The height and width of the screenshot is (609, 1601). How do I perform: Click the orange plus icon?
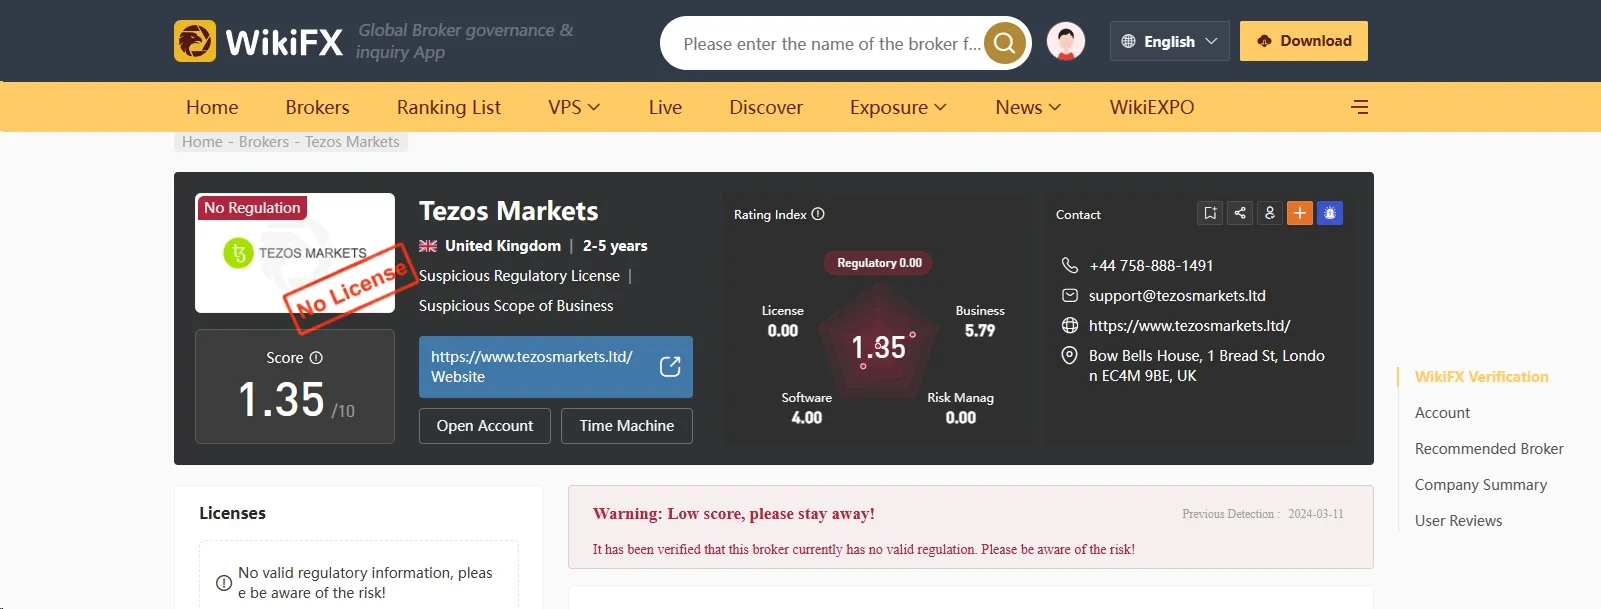[x=1300, y=213]
